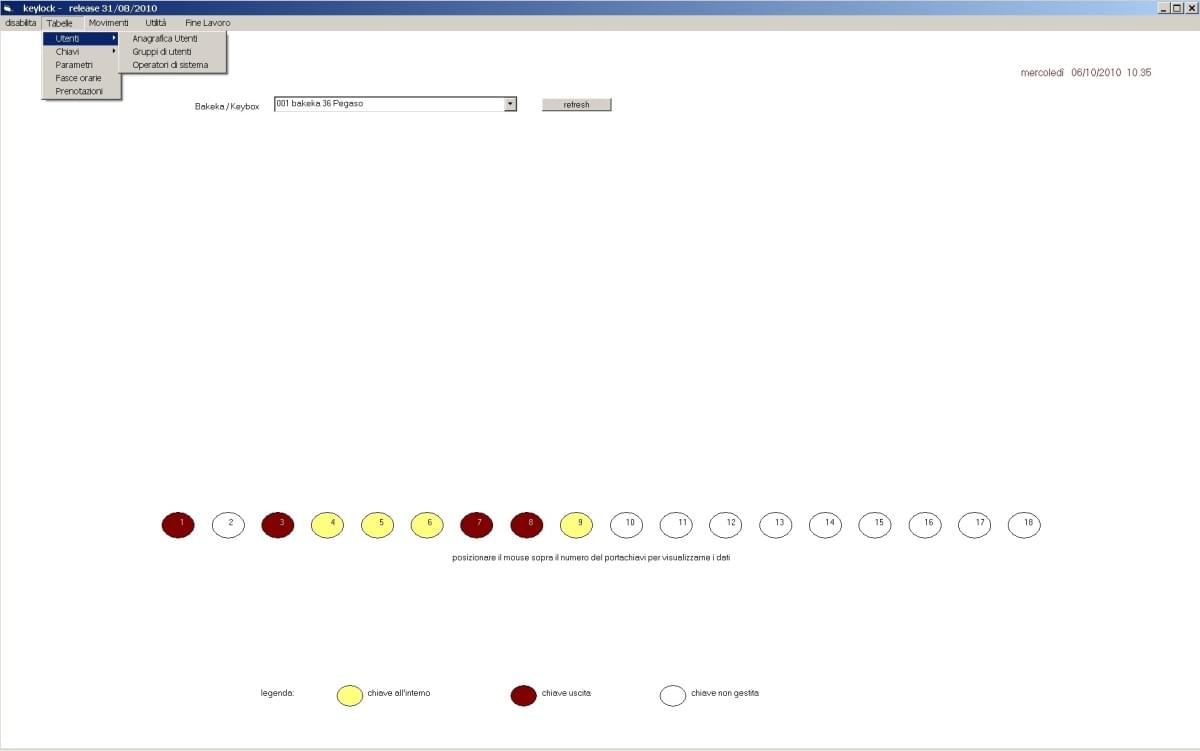Expand the Chiavi submenu

coord(80,52)
